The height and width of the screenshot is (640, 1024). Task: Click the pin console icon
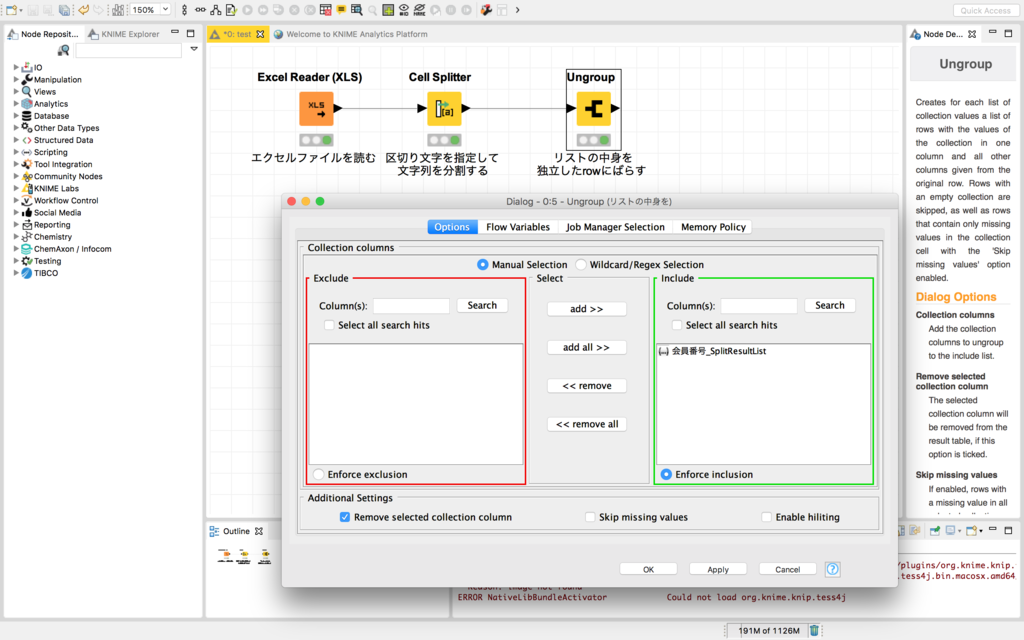pos(935,530)
